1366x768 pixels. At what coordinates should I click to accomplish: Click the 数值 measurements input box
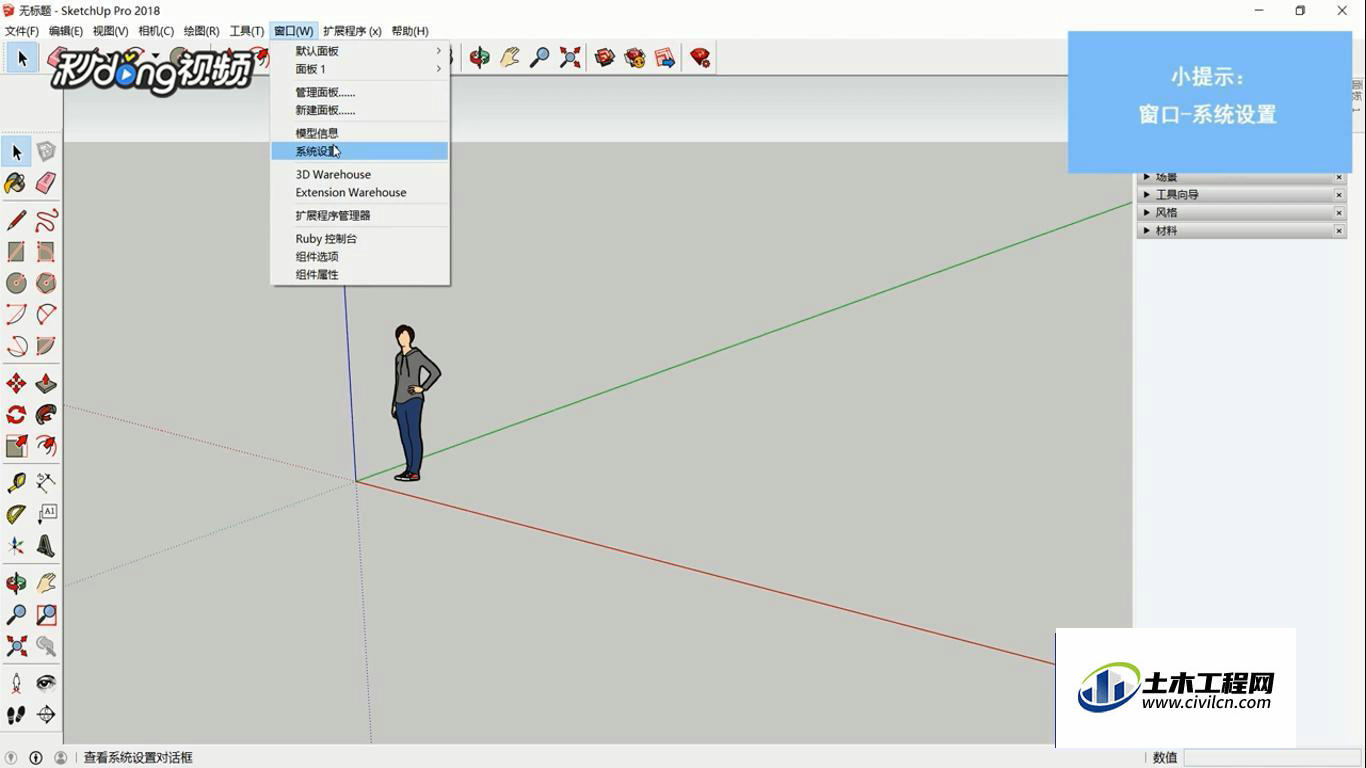coord(1272,758)
